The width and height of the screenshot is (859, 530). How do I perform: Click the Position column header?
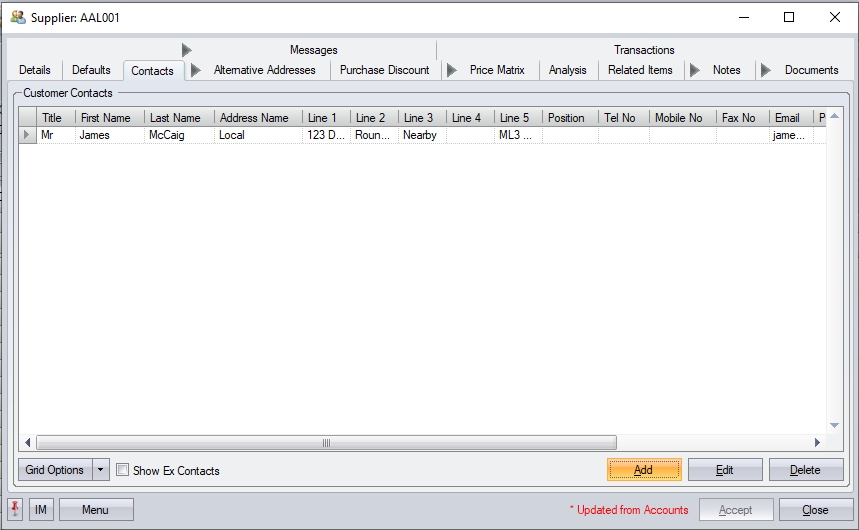(x=570, y=117)
